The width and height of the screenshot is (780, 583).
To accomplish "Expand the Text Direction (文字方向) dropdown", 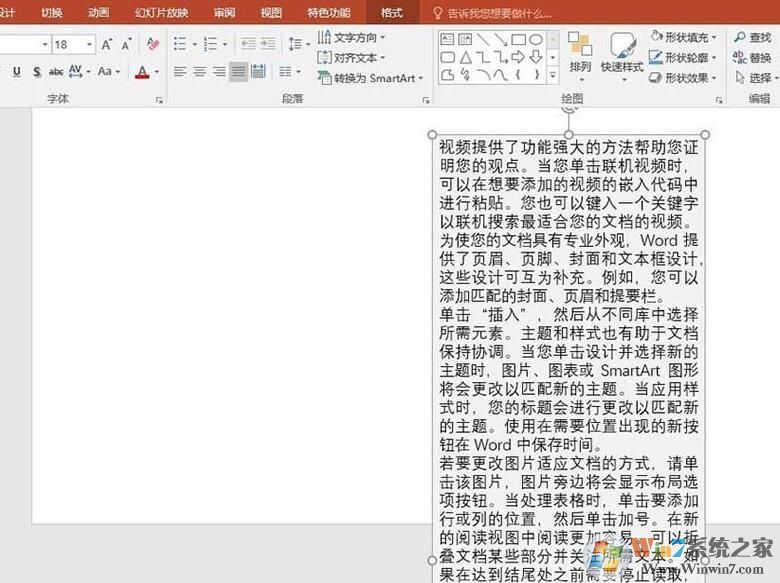I will [x=382, y=37].
